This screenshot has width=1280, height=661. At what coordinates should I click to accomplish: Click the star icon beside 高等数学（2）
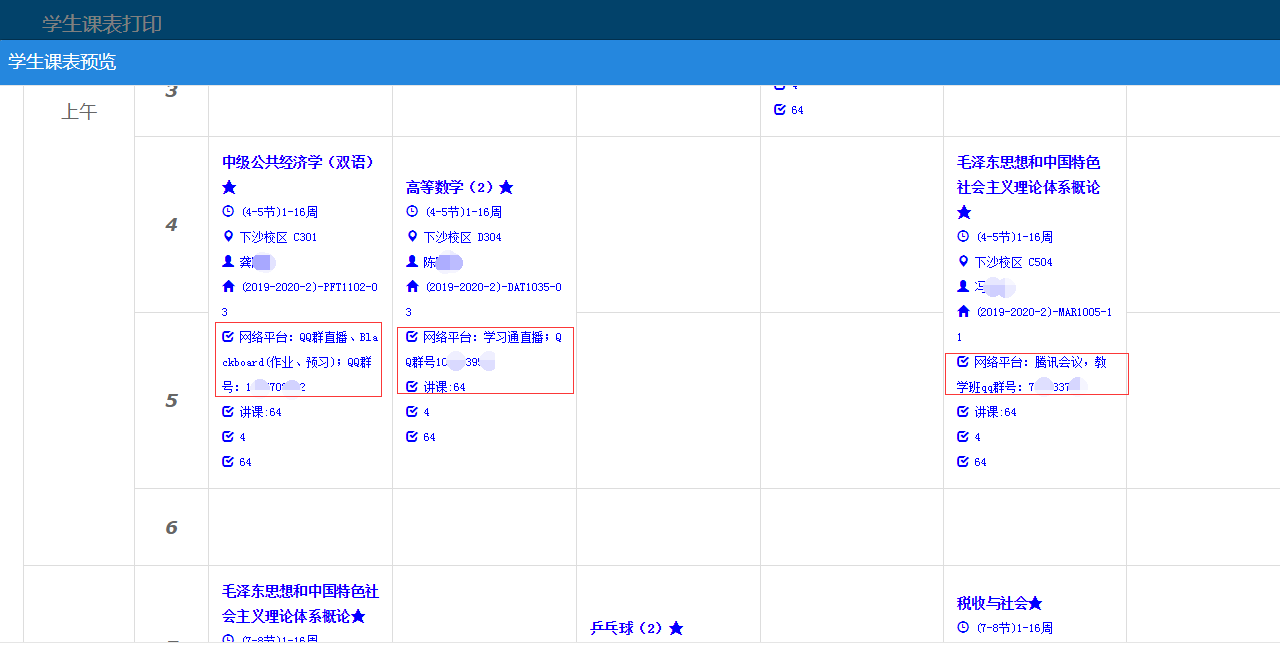pyautogui.click(x=506, y=187)
